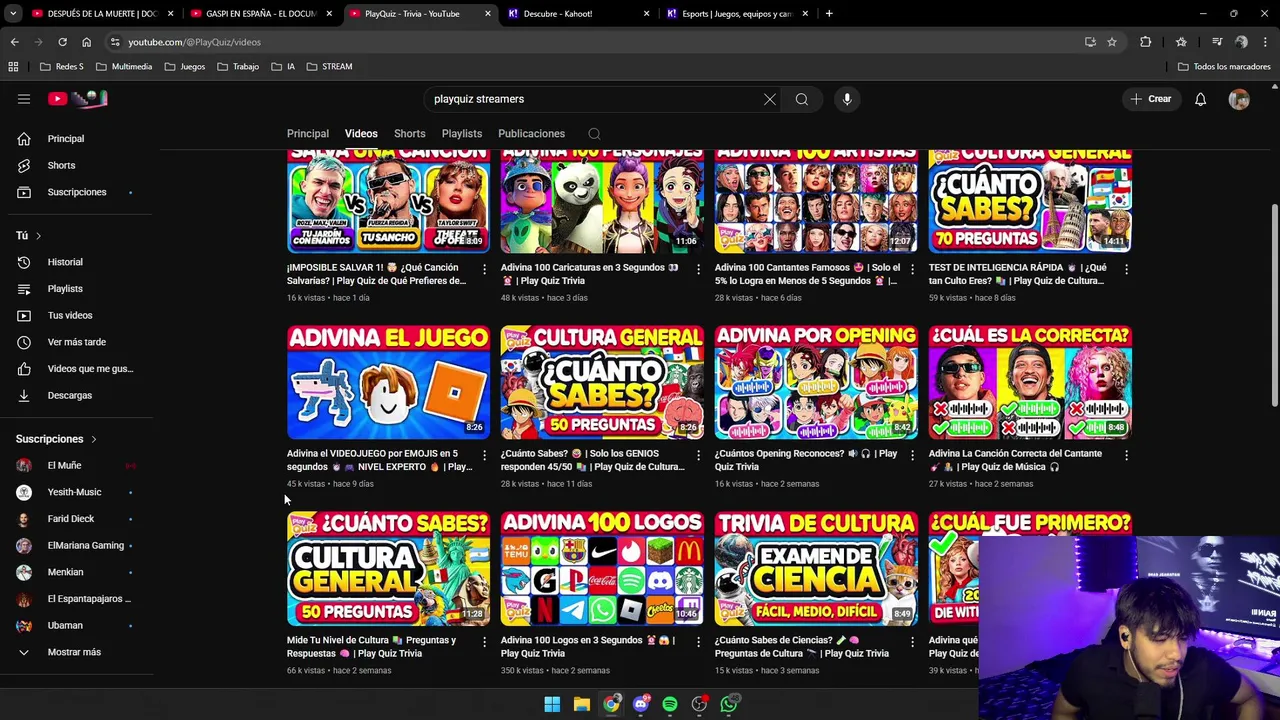Open options for TEST DE INTELIGENCIA RÁPIDA video
The height and width of the screenshot is (720, 1280).
tap(1126, 269)
